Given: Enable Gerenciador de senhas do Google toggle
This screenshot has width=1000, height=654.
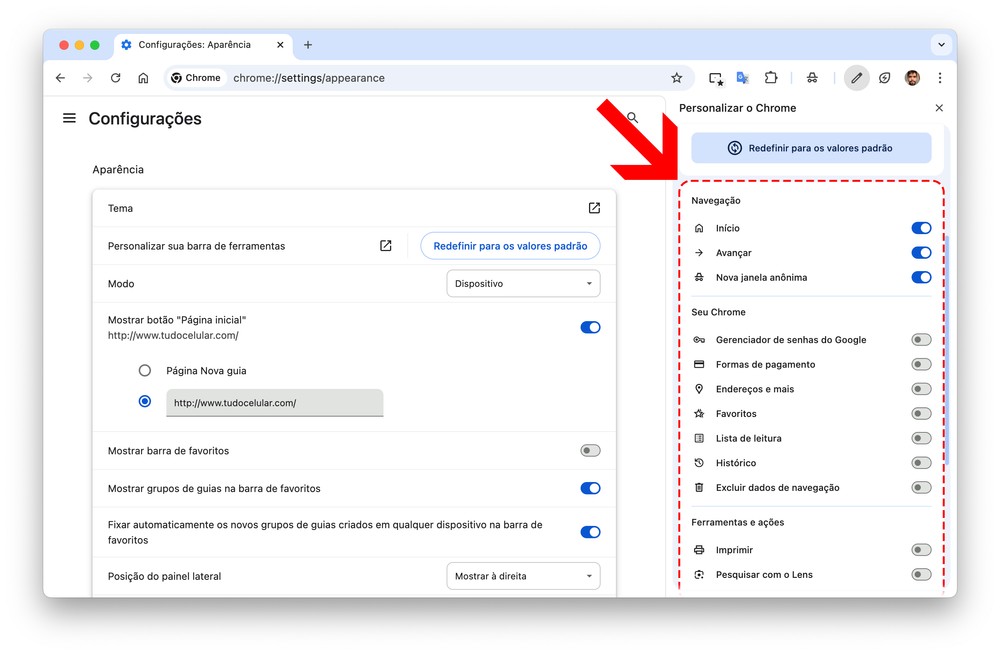Looking at the screenshot, I should point(921,339).
